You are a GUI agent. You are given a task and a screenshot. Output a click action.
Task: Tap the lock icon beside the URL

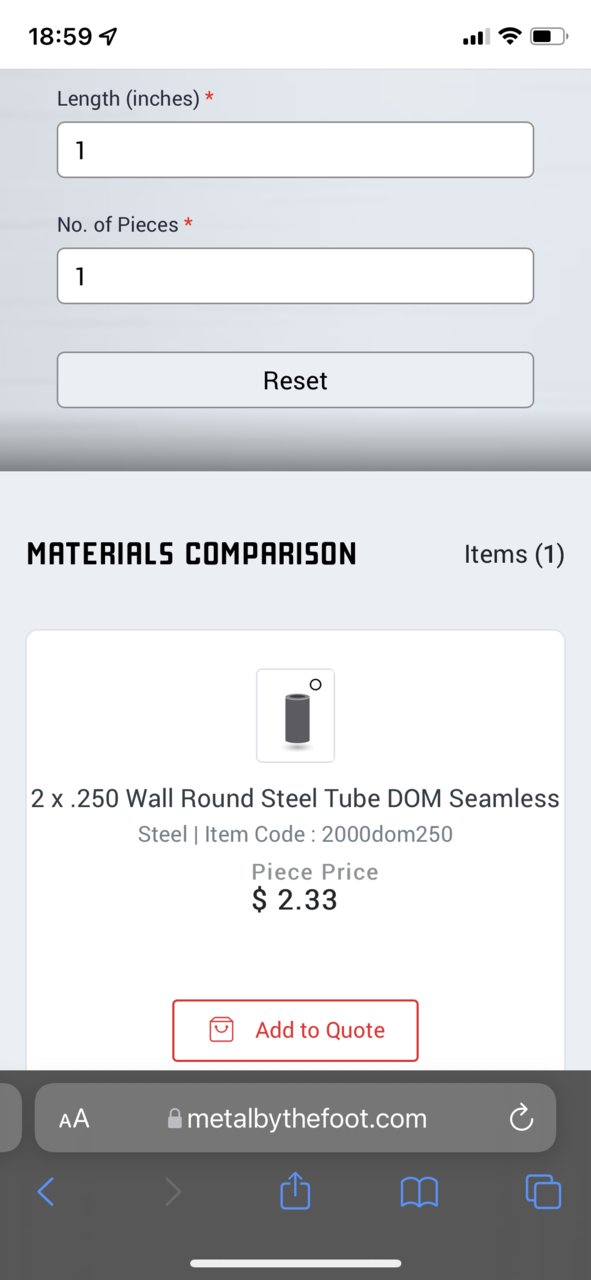point(175,1119)
